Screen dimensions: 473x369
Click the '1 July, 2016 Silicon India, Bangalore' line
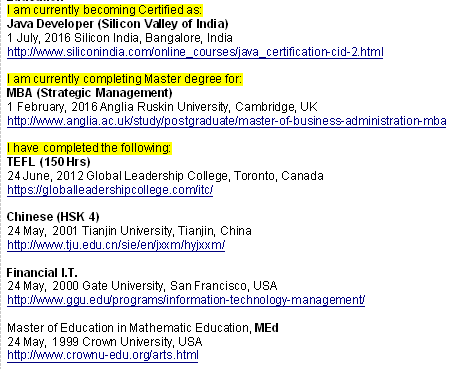(120, 38)
